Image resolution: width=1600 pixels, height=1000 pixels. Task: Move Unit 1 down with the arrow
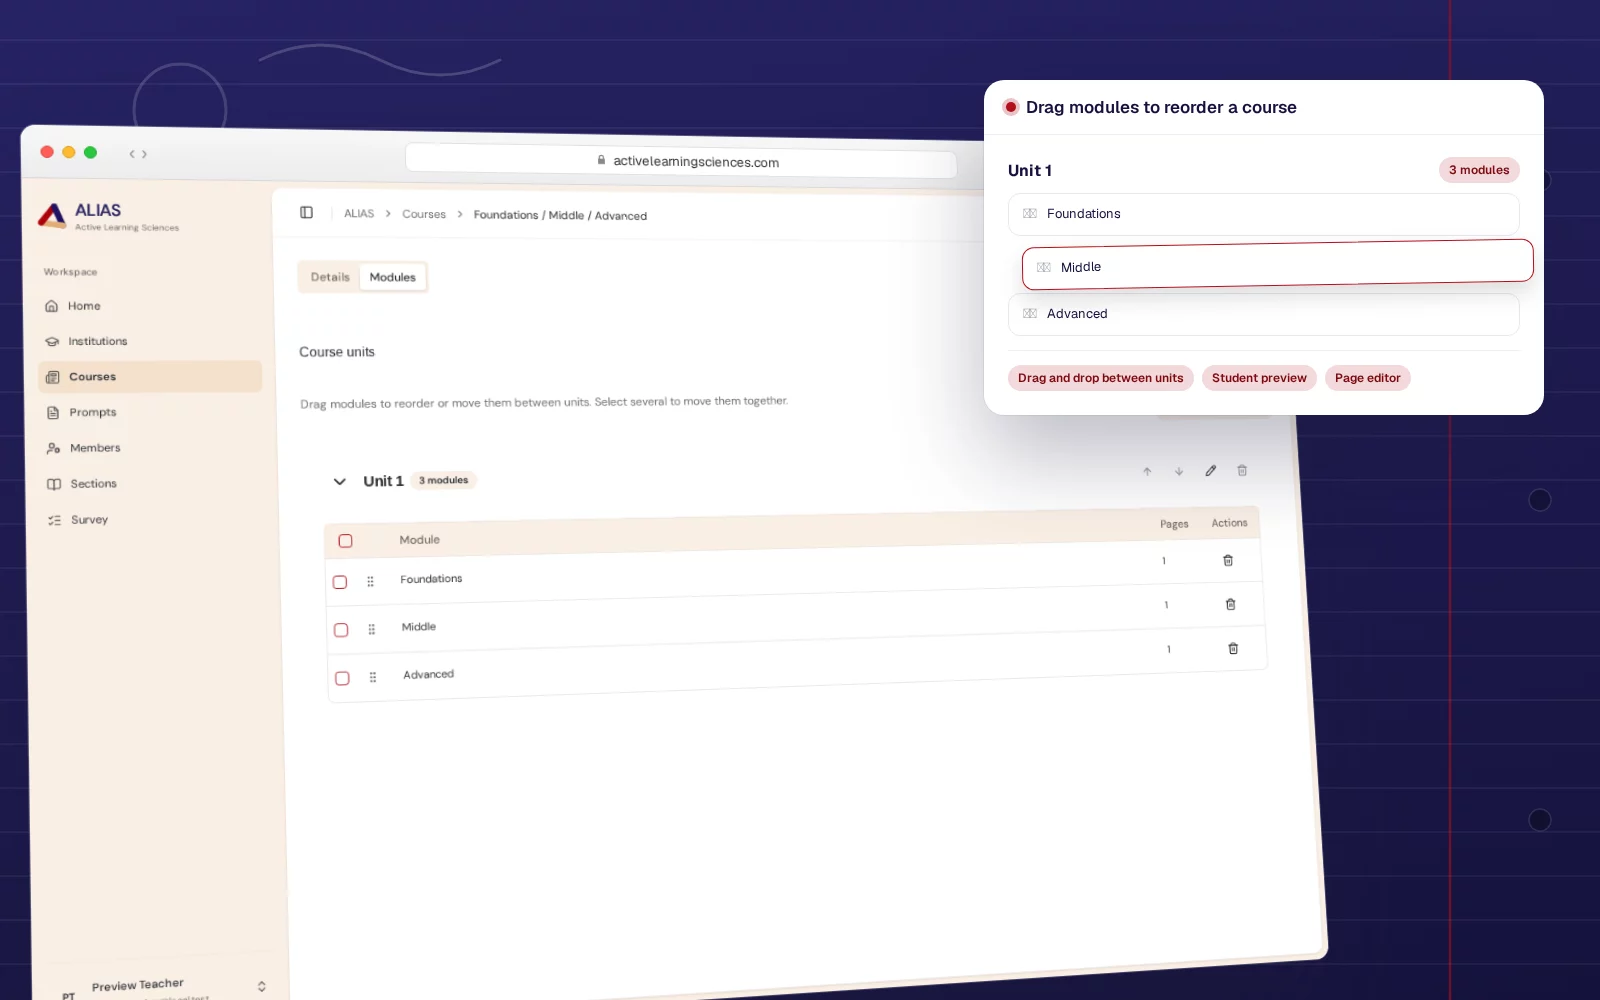pos(1179,471)
